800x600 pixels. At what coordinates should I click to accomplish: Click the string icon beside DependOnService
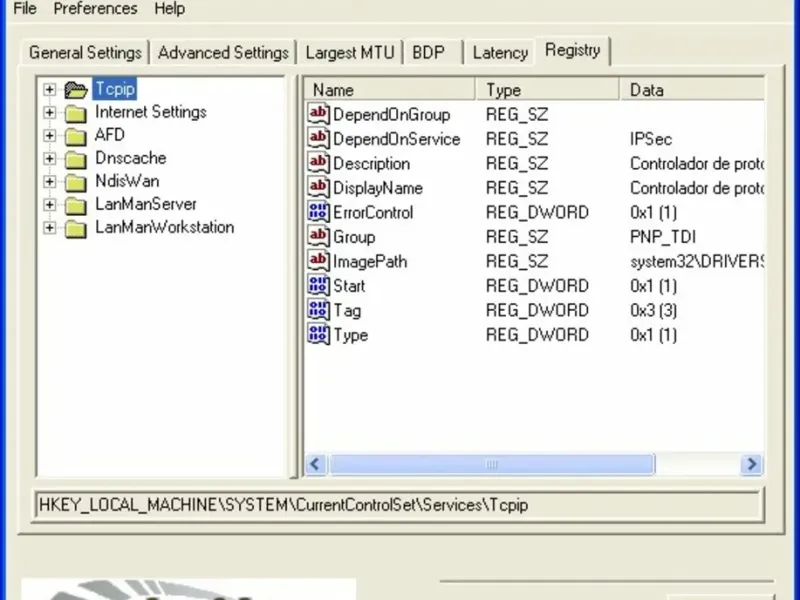coord(318,138)
